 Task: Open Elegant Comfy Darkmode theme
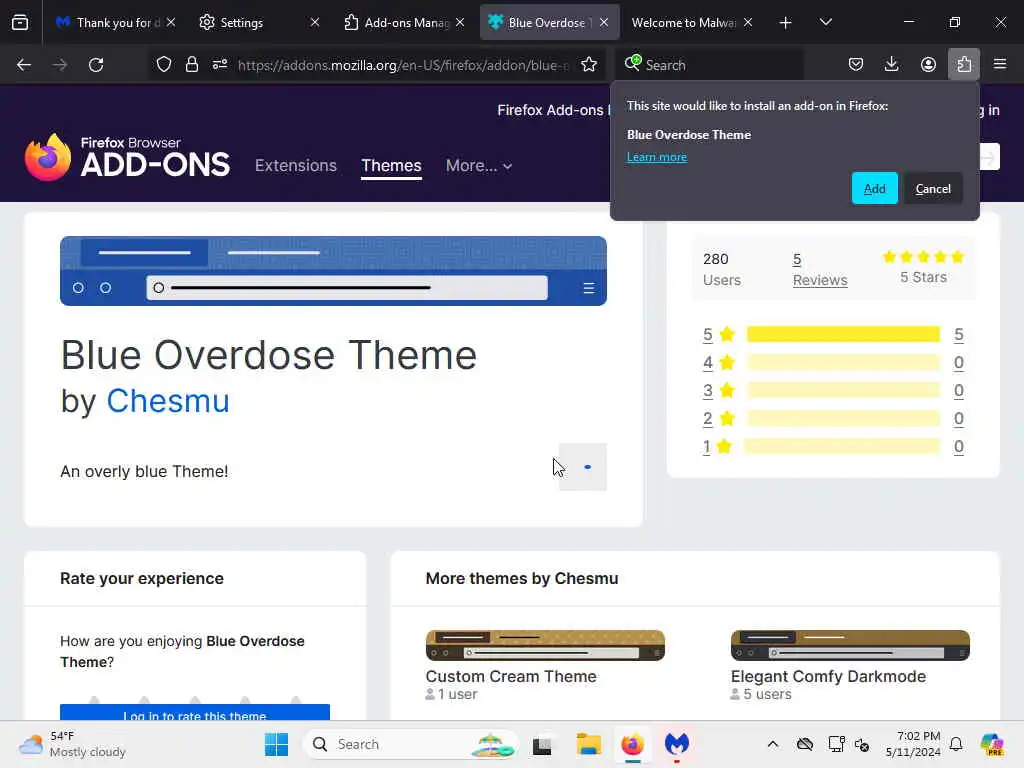tap(828, 676)
